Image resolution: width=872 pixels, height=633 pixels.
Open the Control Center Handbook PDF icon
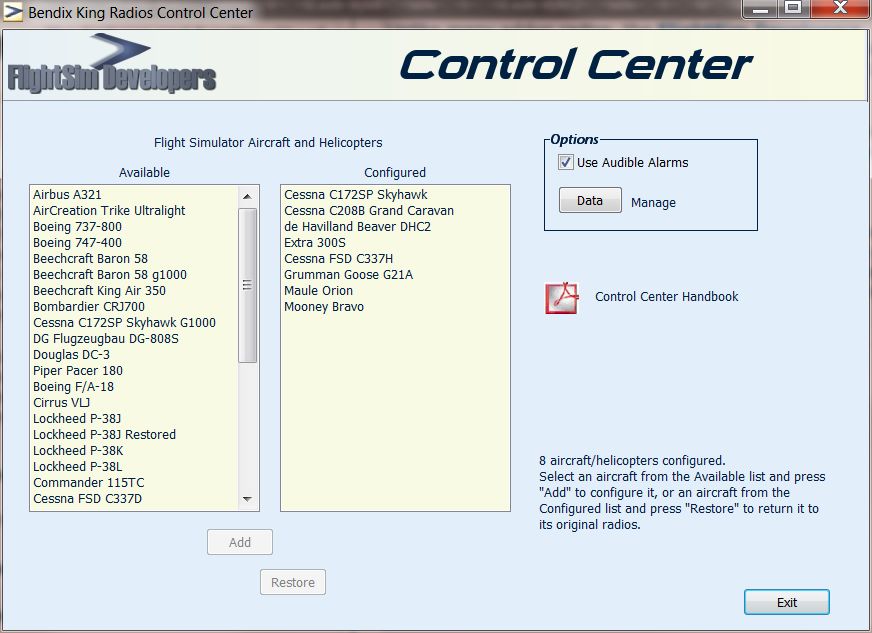click(x=562, y=298)
